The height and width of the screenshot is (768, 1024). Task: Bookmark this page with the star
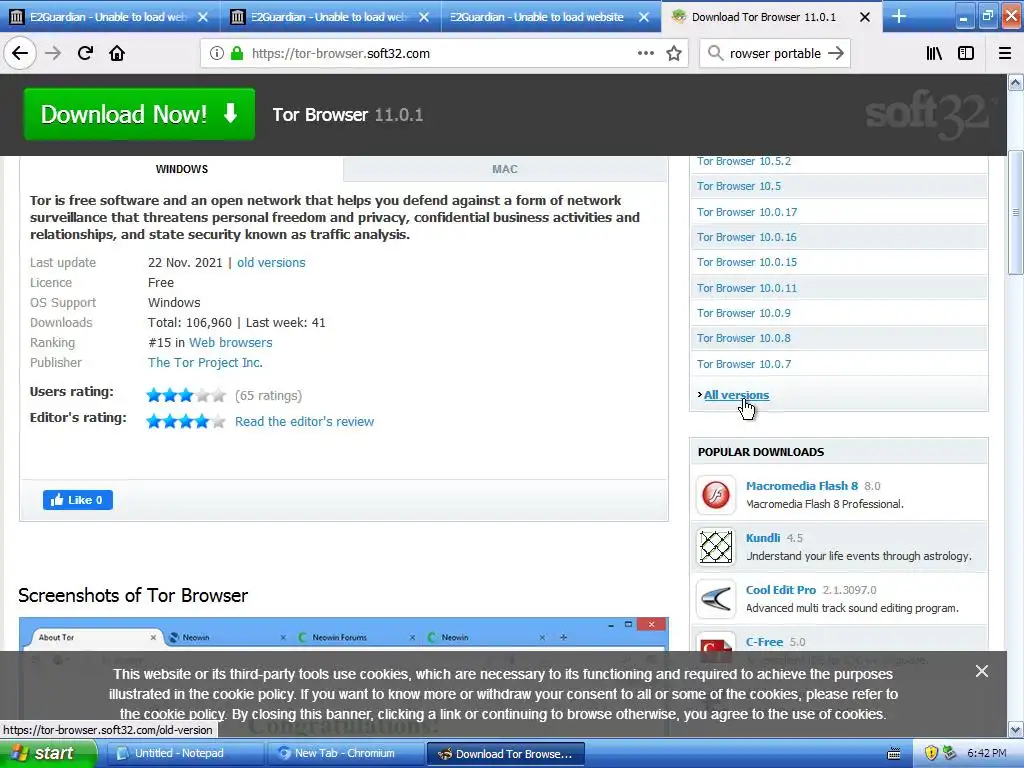(674, 54)
